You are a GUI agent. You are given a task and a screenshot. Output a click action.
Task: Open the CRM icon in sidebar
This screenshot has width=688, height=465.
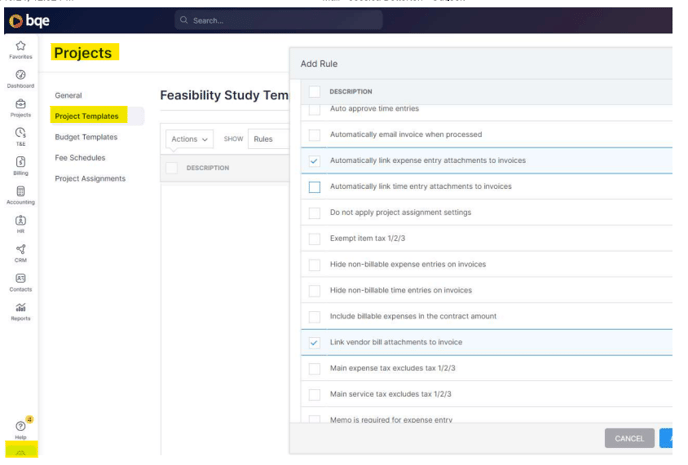[21, 249]
